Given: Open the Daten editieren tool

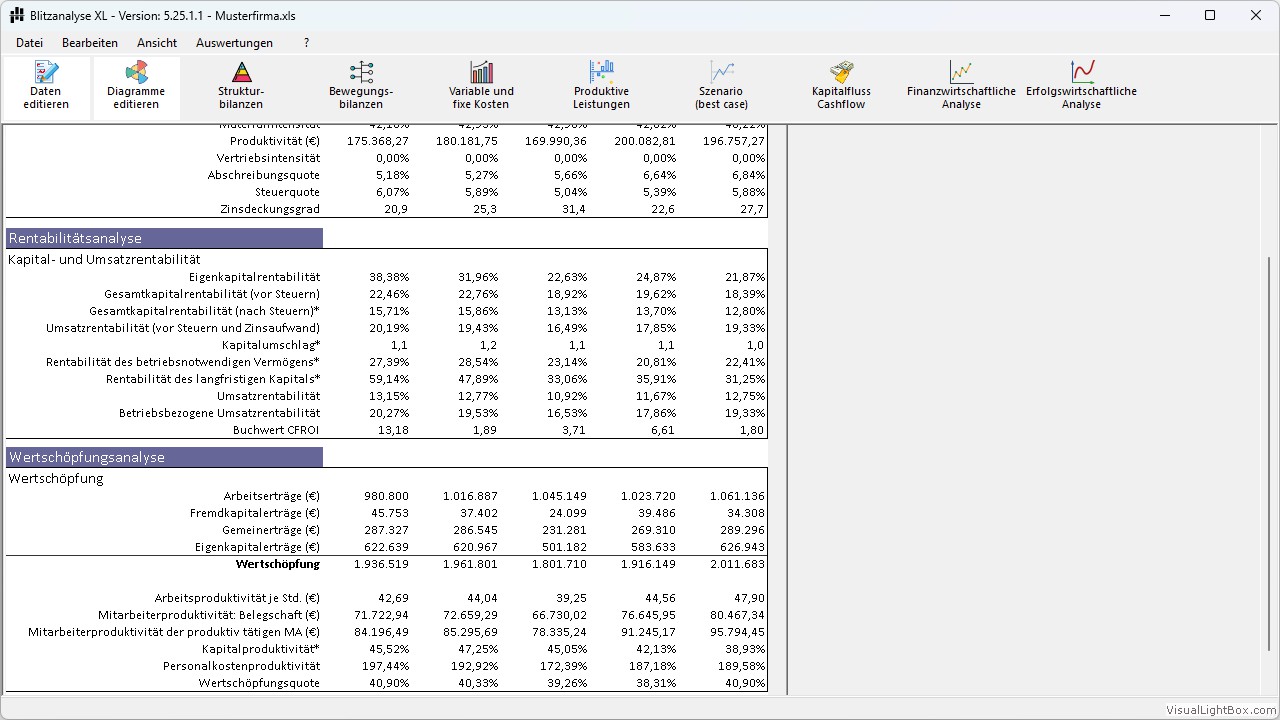Looking at the screenshot, I should tap(46, 87).
